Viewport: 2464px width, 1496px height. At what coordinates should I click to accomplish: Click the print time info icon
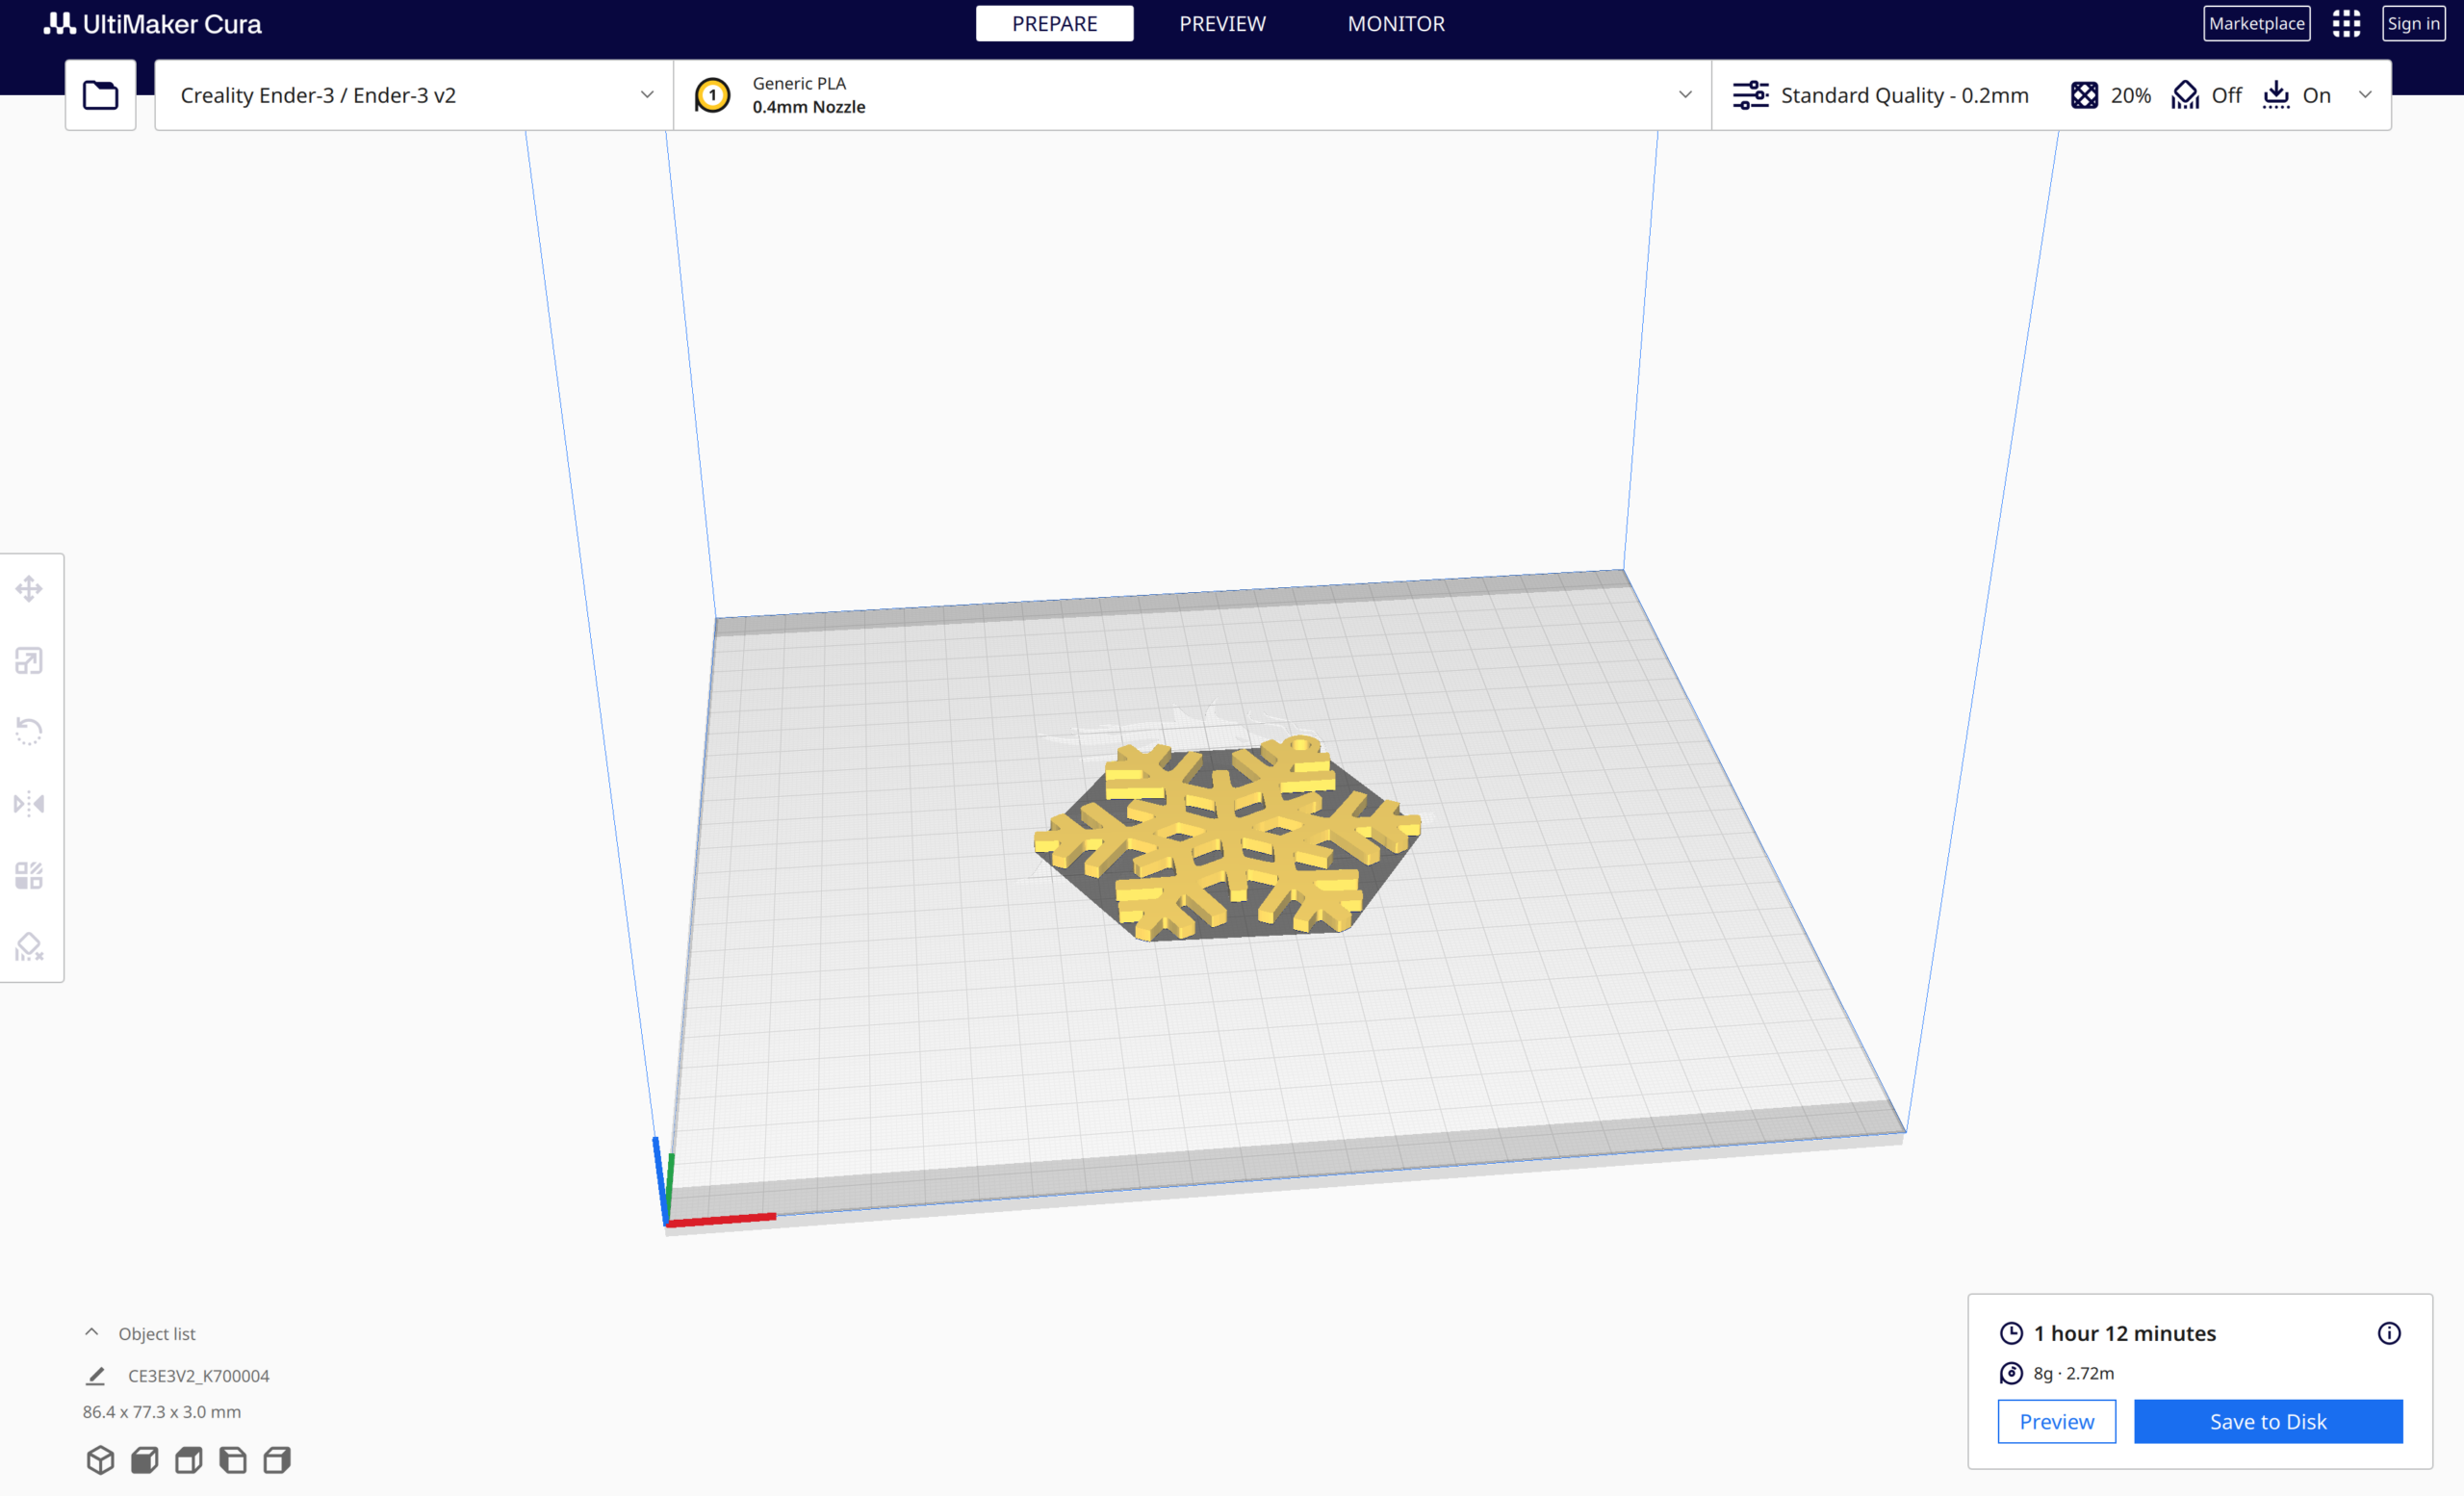pos(2389,1333)
